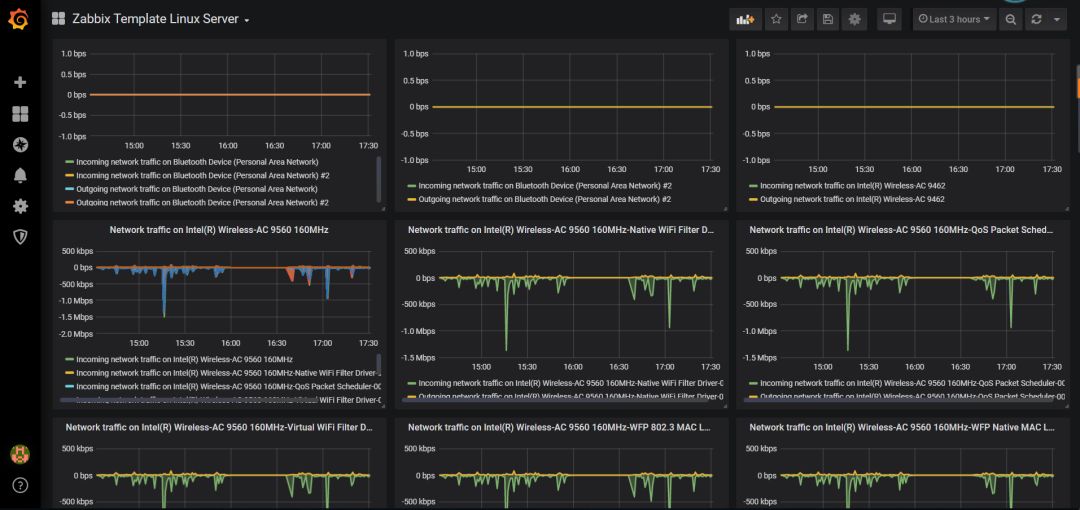The height and width of the screenshot is (510, 1080).
Task: Click yellow color swatch of Wireless-AC 9462 outgoing legend
Action: (754, 200)
